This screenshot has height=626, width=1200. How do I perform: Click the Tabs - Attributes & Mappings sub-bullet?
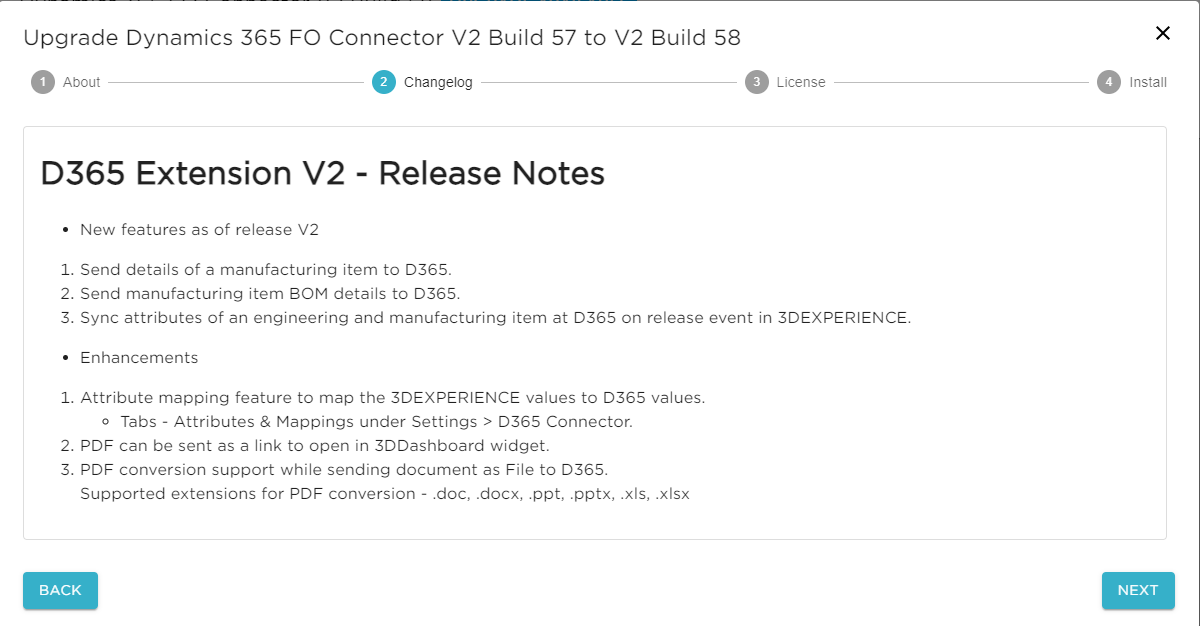pos(376,422)
